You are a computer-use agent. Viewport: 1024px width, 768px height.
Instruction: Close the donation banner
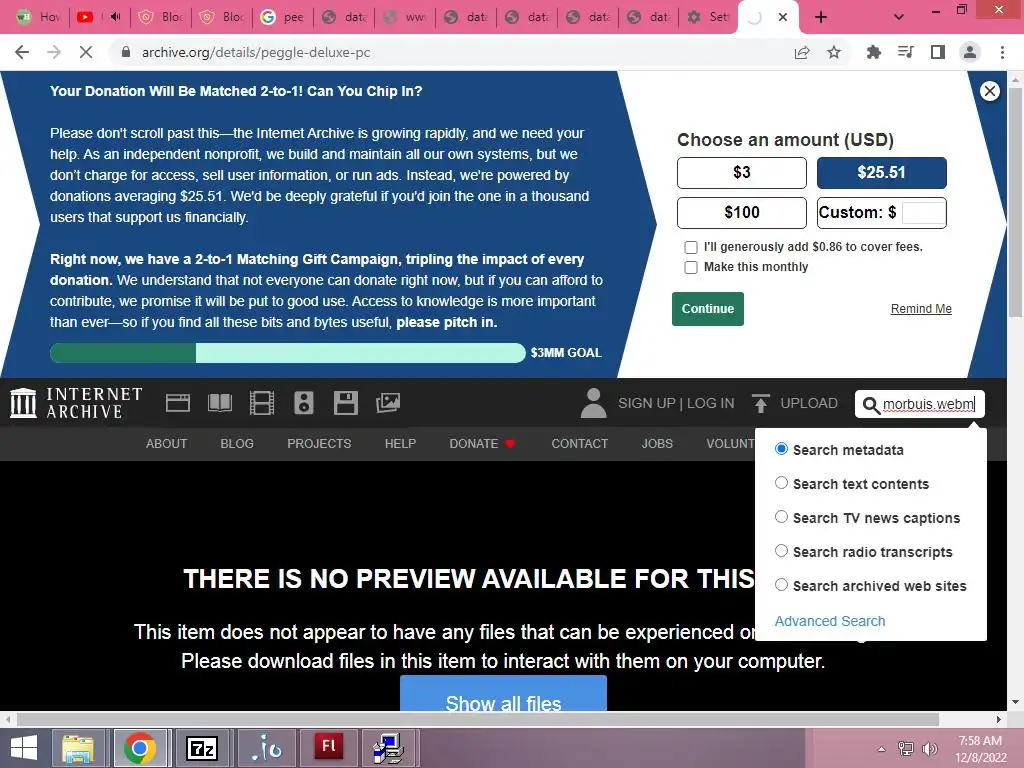coord(989,91)
